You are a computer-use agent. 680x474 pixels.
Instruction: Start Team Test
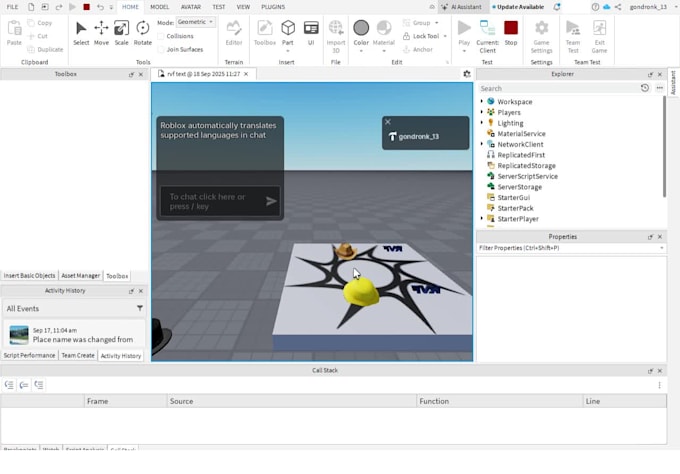pos(573,37)
